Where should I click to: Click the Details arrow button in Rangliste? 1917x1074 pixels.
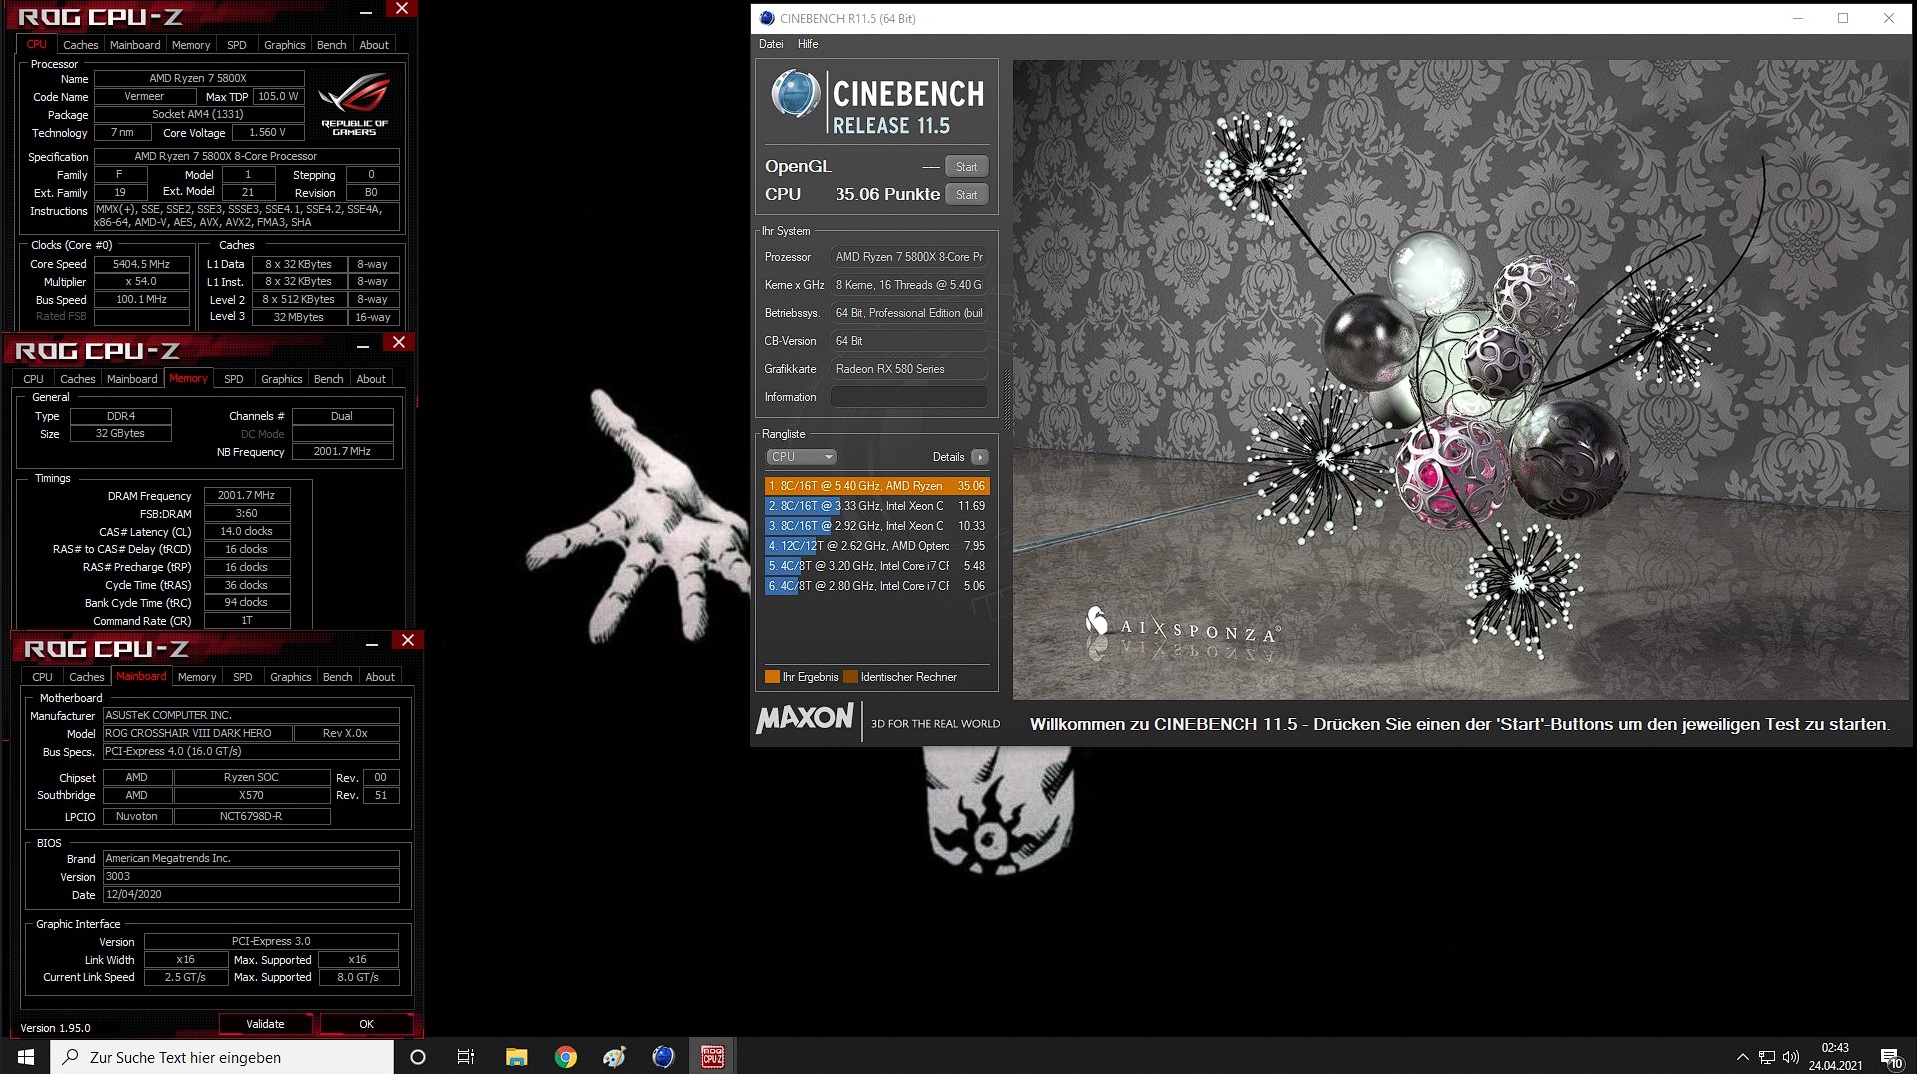(x=980, y=457)
